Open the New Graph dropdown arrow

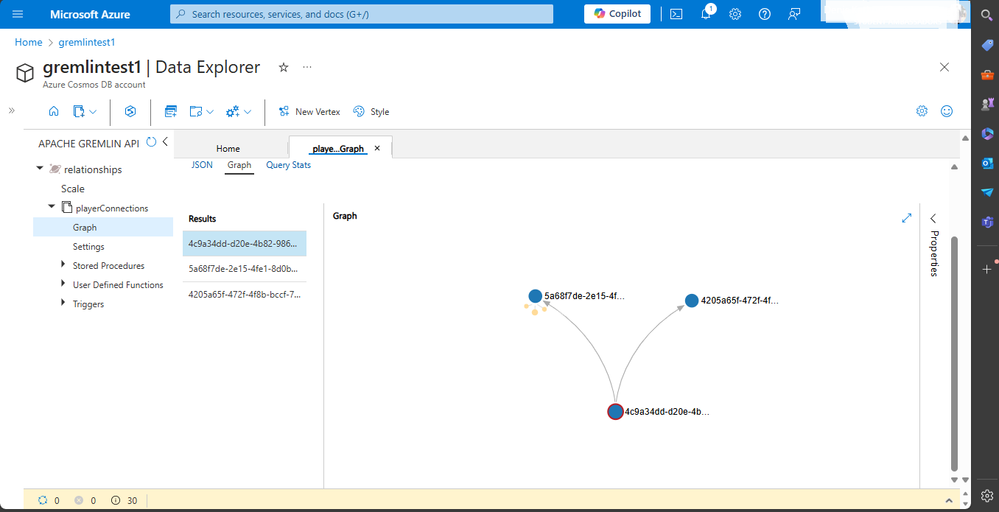coord(92,112)
